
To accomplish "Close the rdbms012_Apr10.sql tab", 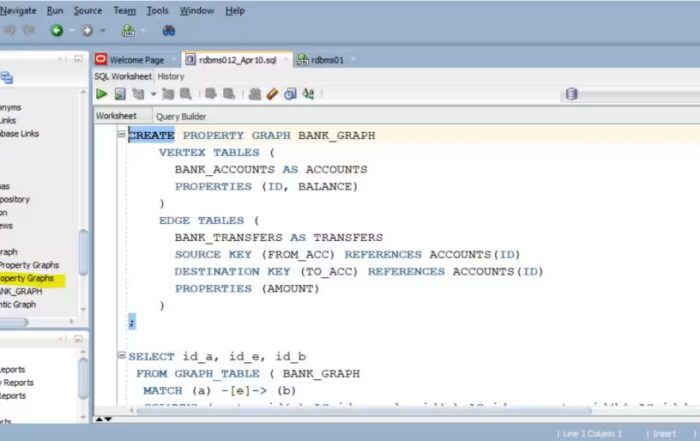I will [286, 59].
